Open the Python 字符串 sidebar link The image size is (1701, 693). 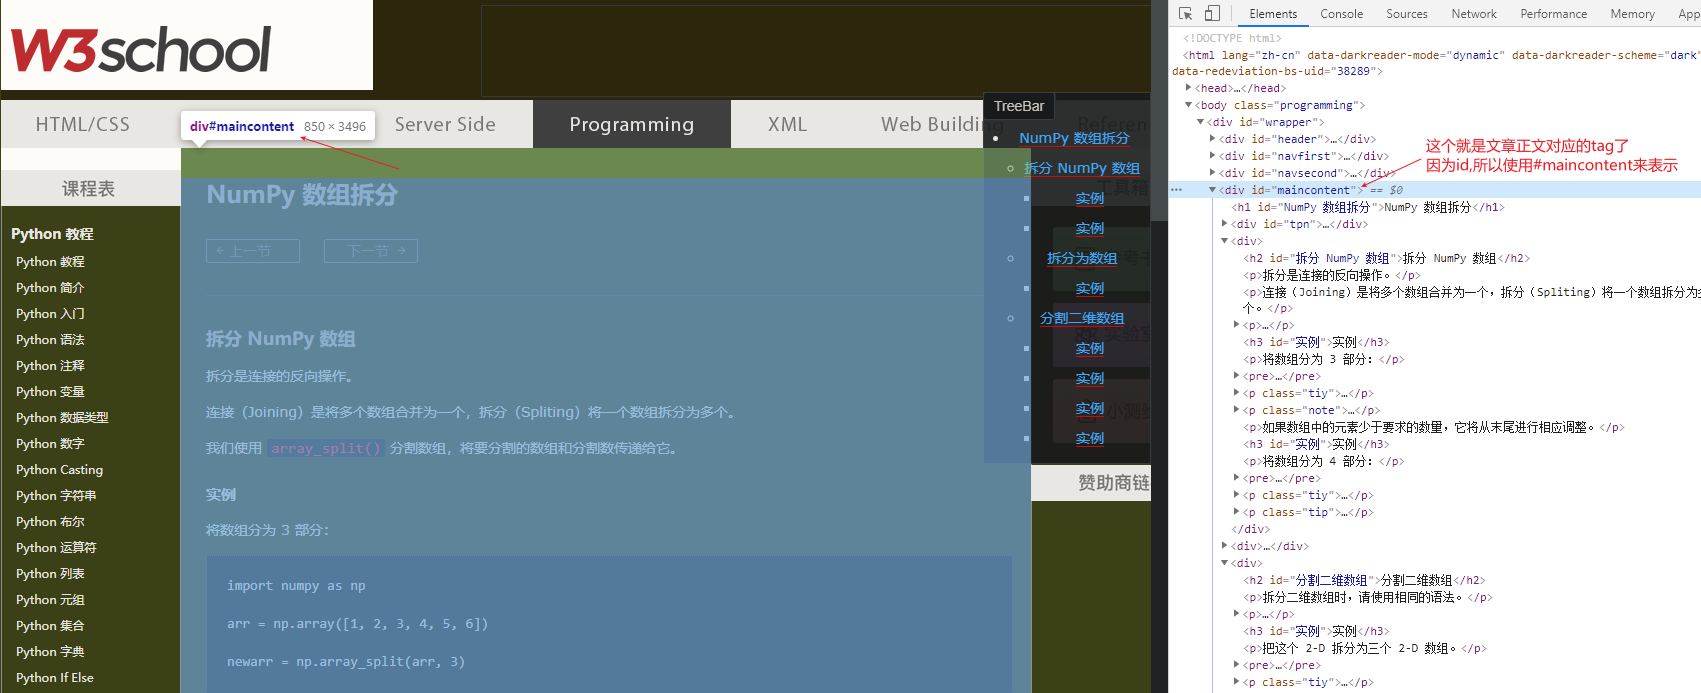click(x=56, y=496)
